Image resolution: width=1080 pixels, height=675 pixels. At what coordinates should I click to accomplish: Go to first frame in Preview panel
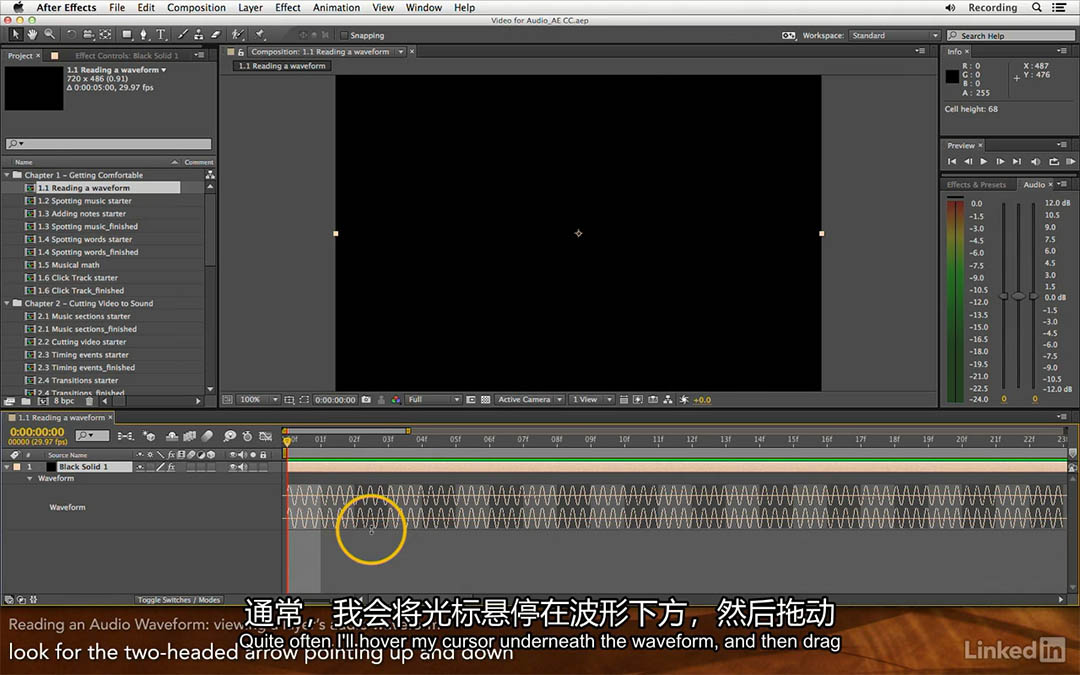click(x=952, y=161)
